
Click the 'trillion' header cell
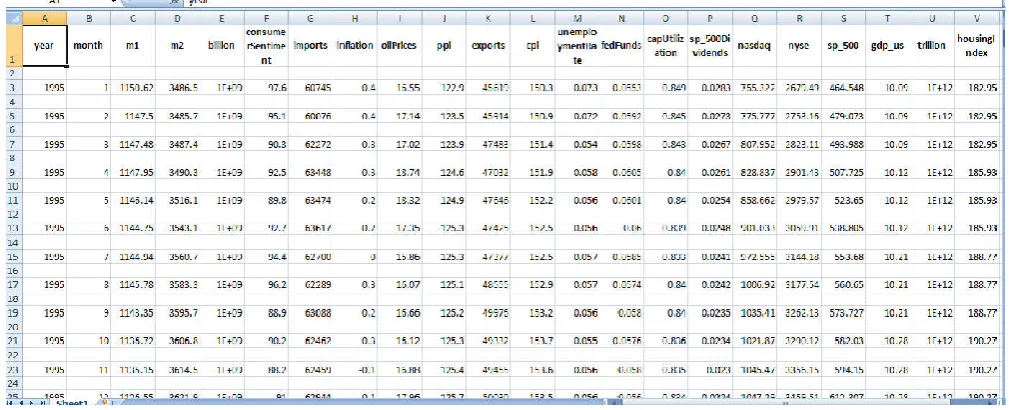click(x=932, y=46)
